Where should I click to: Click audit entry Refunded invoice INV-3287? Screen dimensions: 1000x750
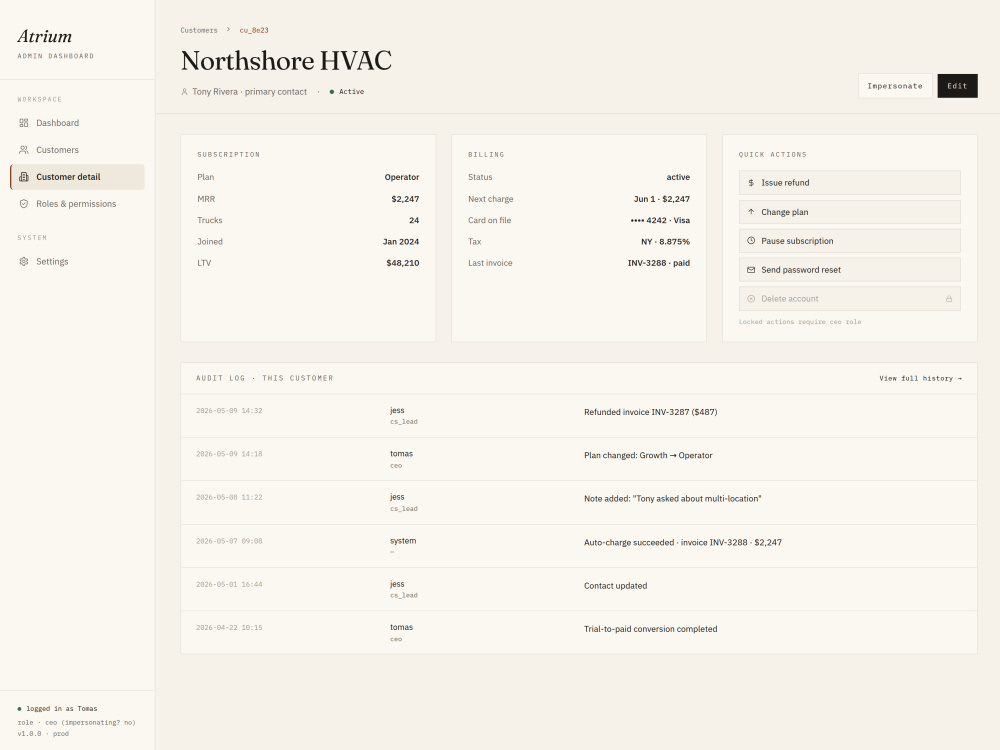(x=651, y=412)
